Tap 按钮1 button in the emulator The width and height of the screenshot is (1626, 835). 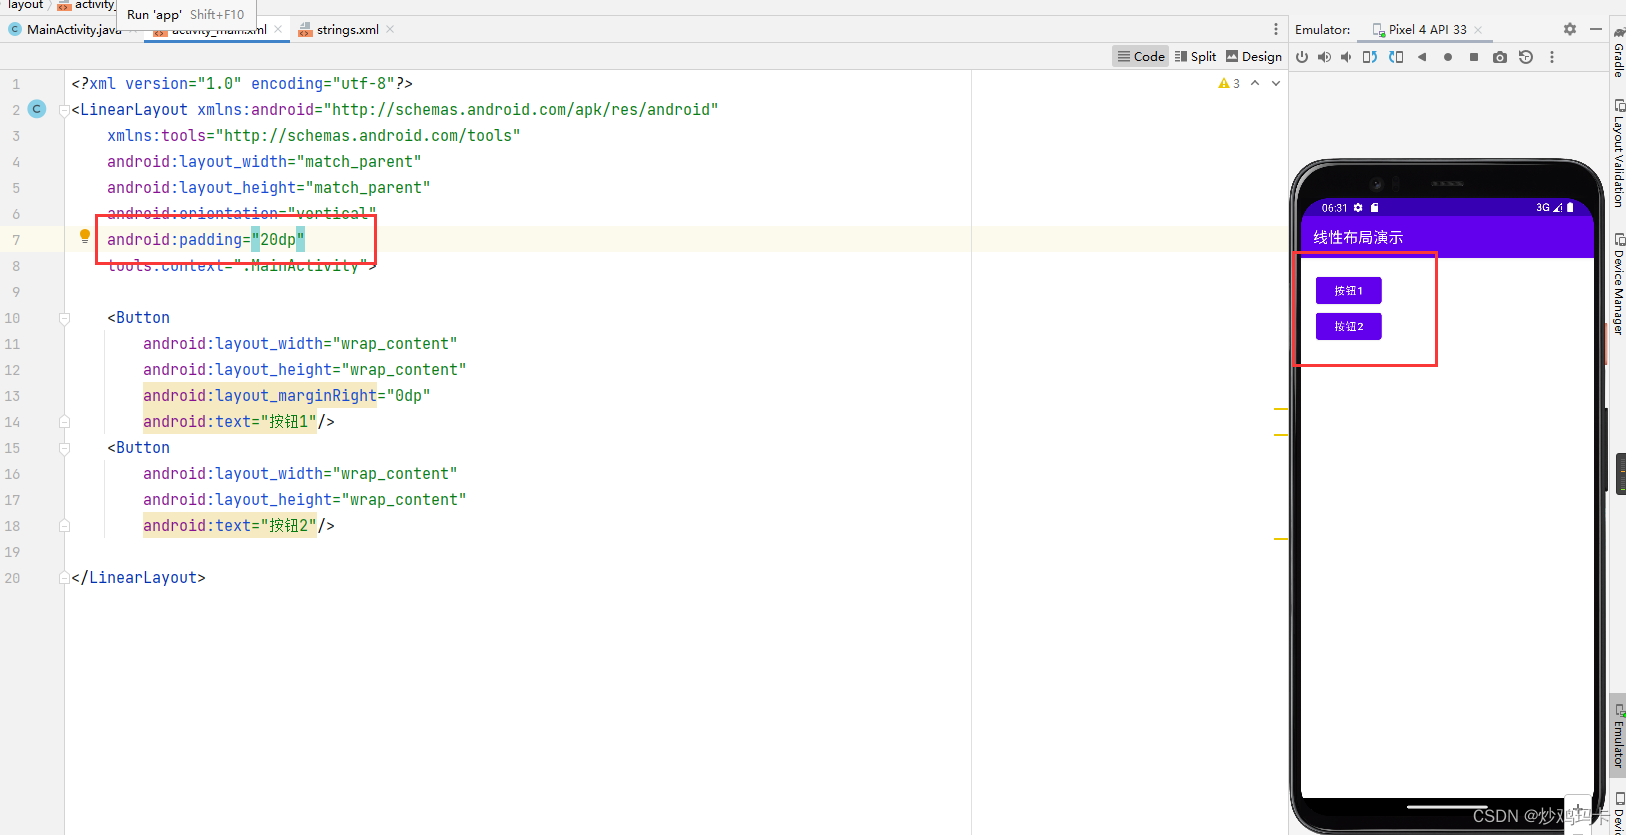click(1348, 290)
